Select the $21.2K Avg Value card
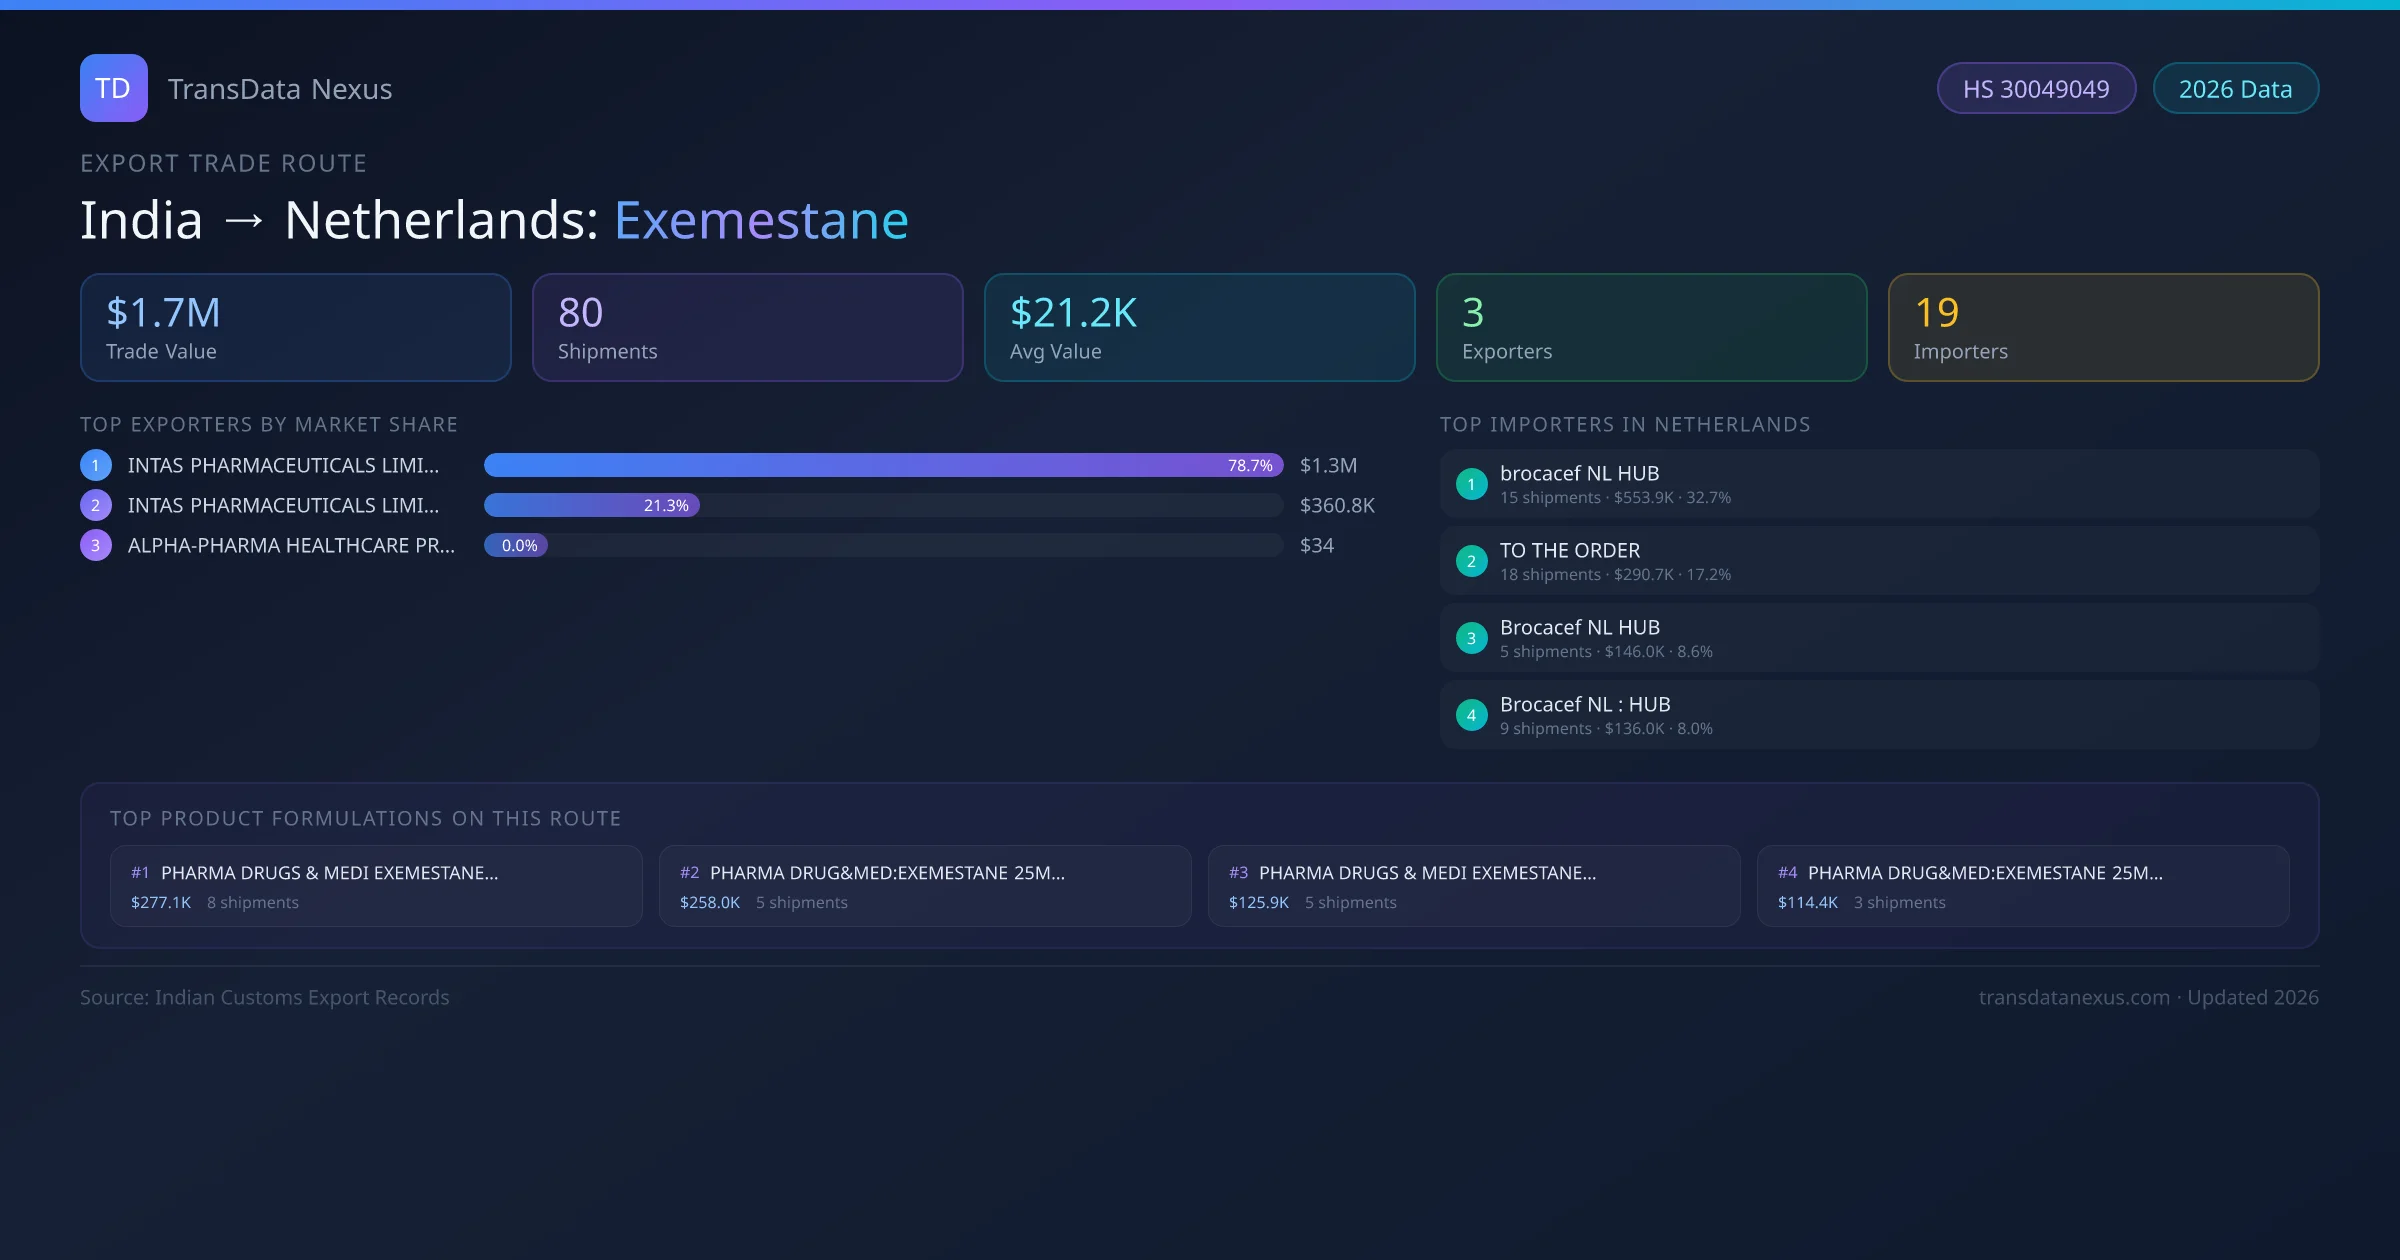This screenshot has width=2400, height=1260. coord(1199,327)
